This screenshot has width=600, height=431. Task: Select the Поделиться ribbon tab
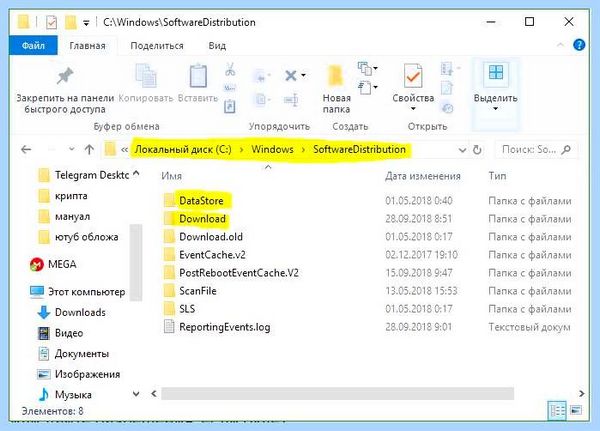click(157, 46)
